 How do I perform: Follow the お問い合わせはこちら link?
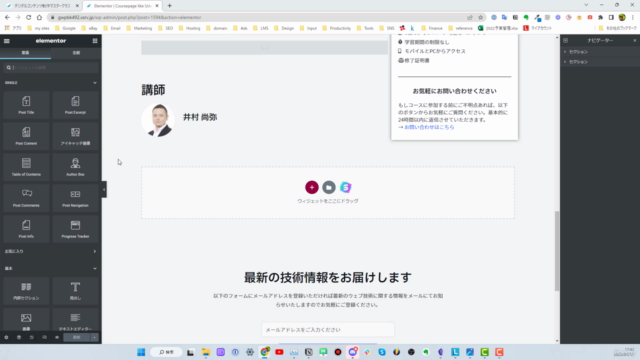click(x=429, y=127)
